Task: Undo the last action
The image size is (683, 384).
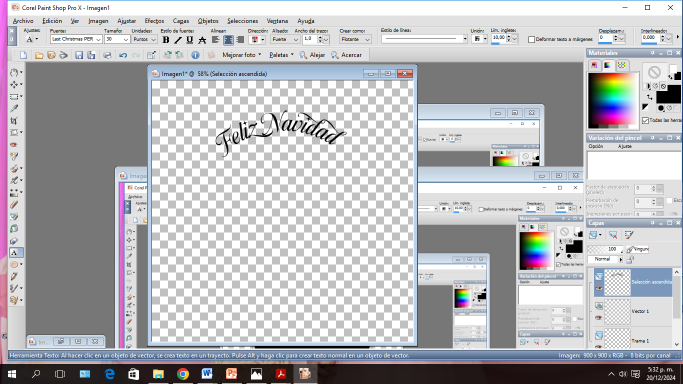Action: 123,55
